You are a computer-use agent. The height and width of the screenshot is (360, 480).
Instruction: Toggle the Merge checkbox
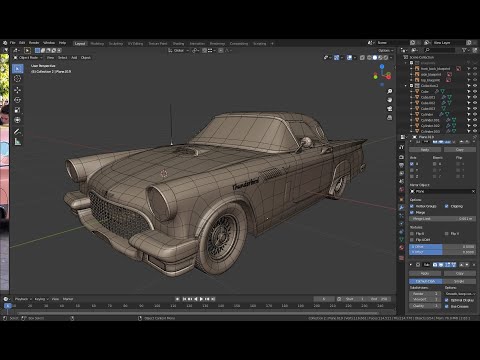click(412, 212)
